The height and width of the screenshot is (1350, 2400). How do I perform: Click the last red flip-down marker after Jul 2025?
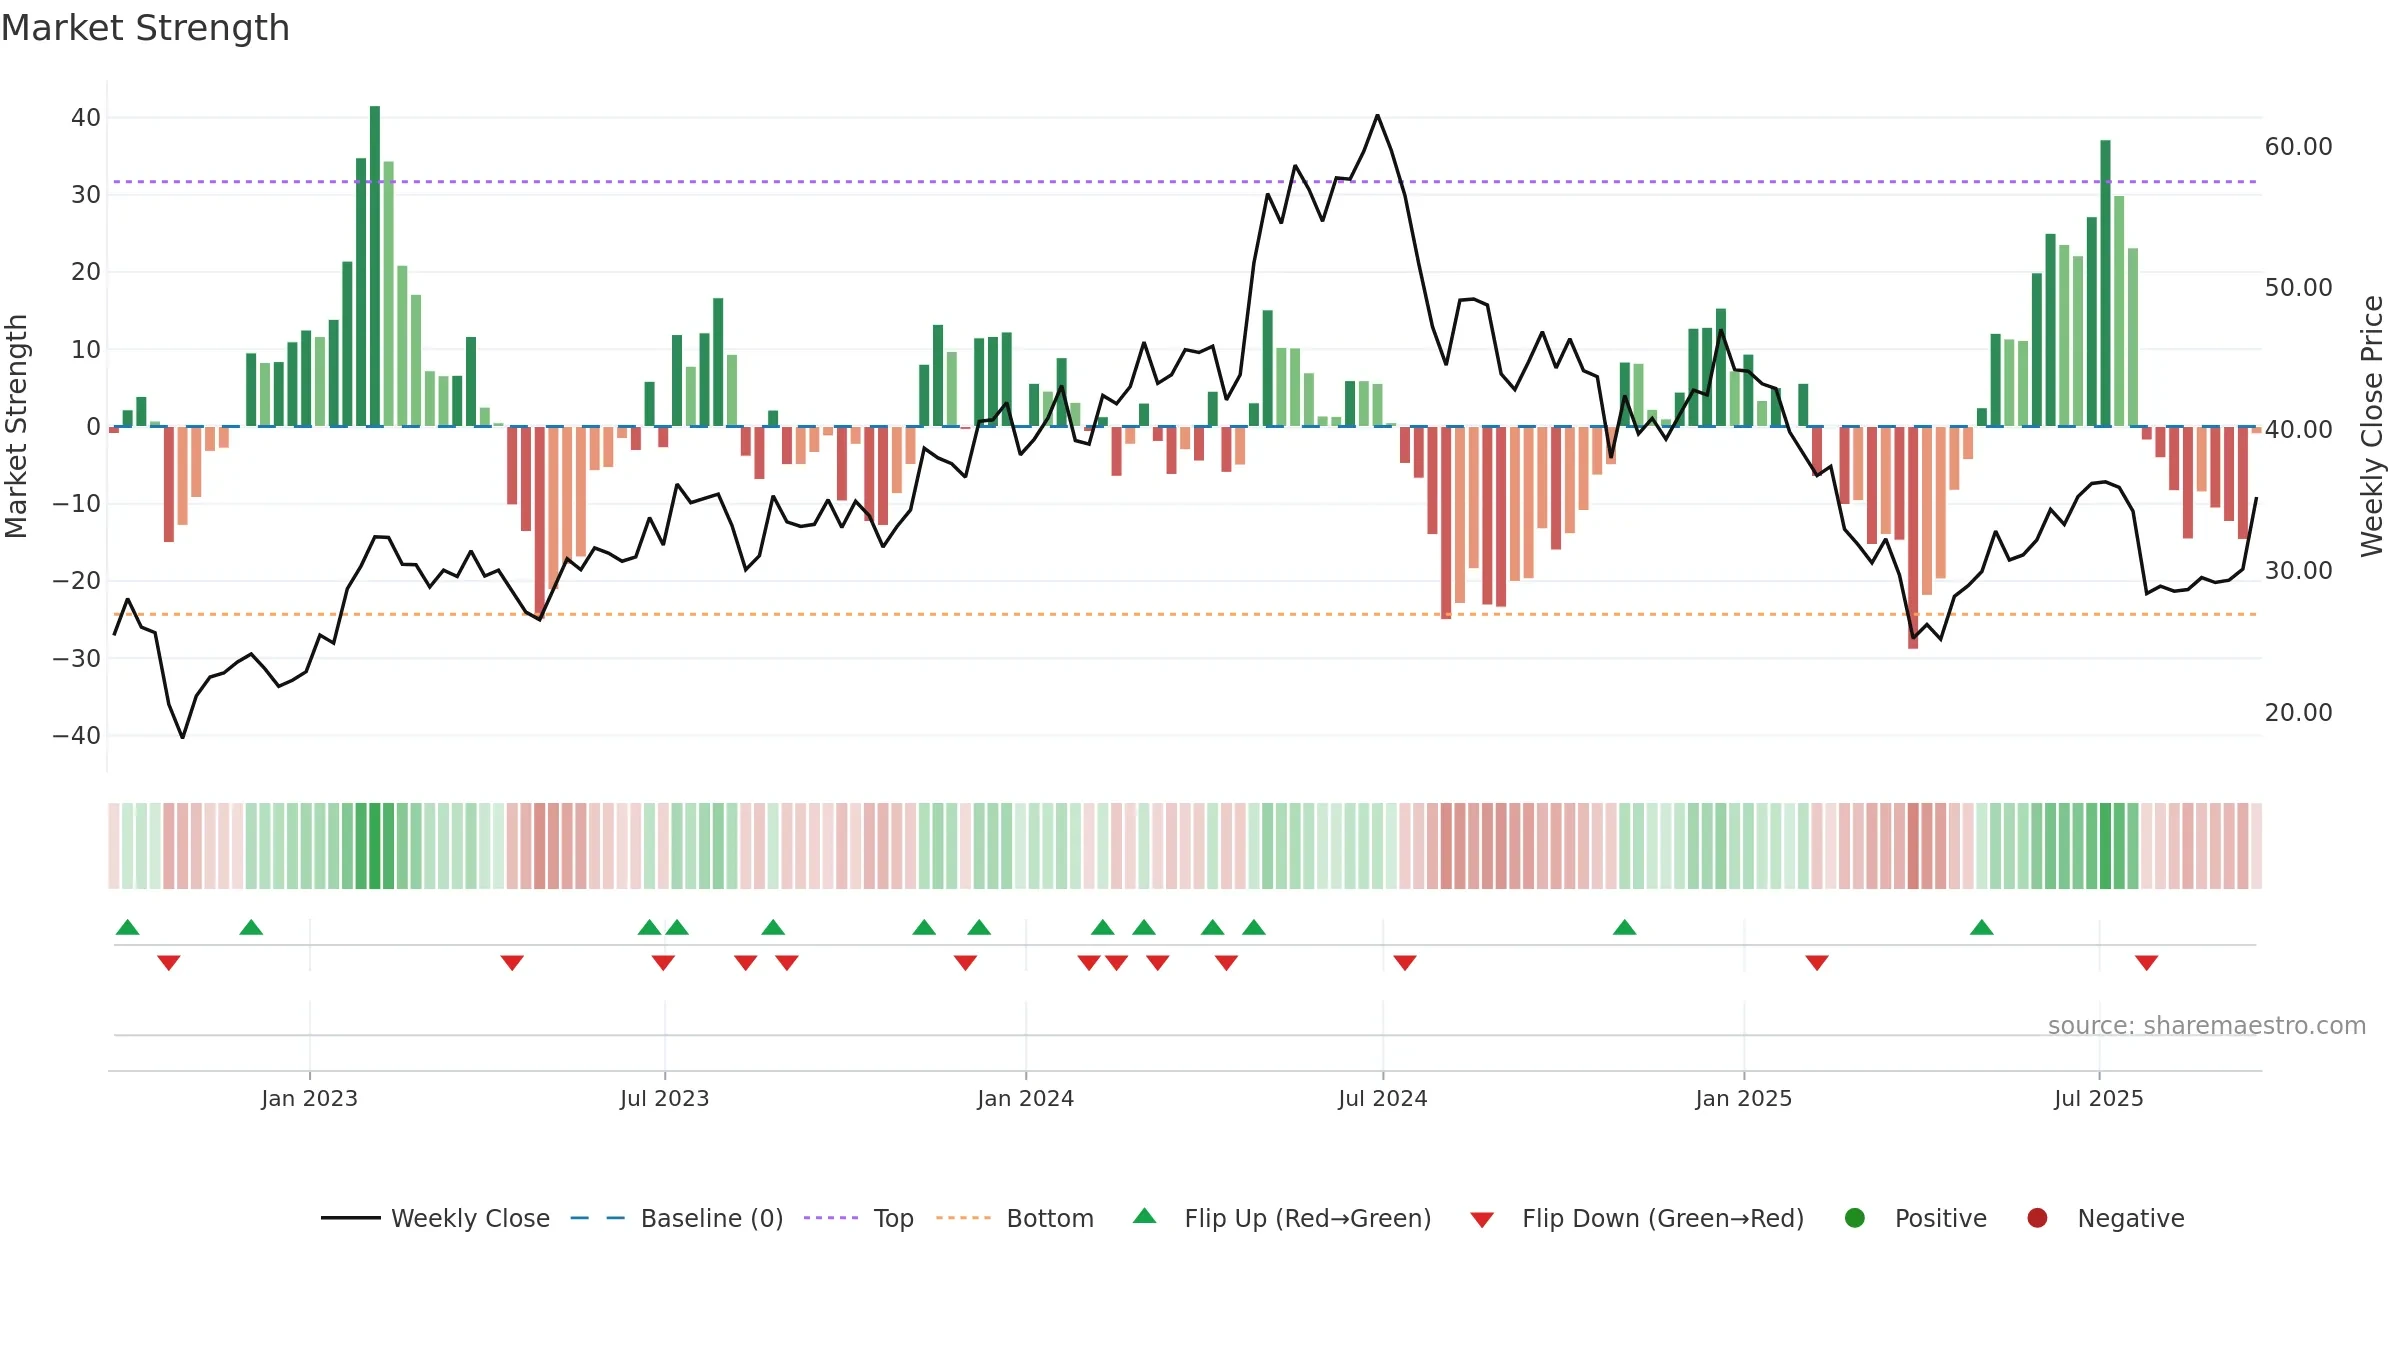[x=2146, y=963]
